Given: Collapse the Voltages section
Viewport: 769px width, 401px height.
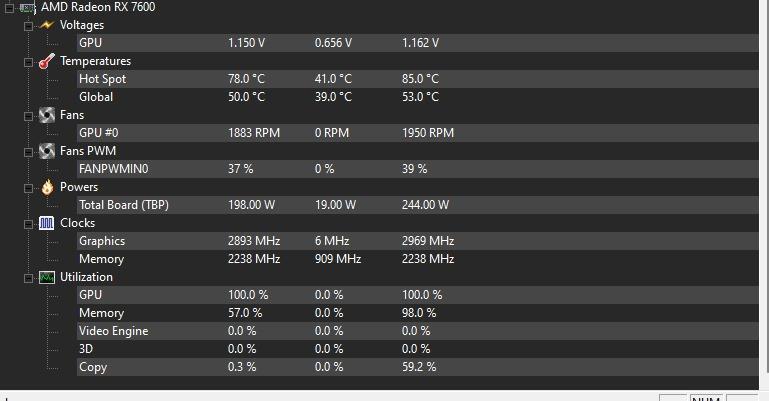Looking at the screenshot, I should 28,26.
